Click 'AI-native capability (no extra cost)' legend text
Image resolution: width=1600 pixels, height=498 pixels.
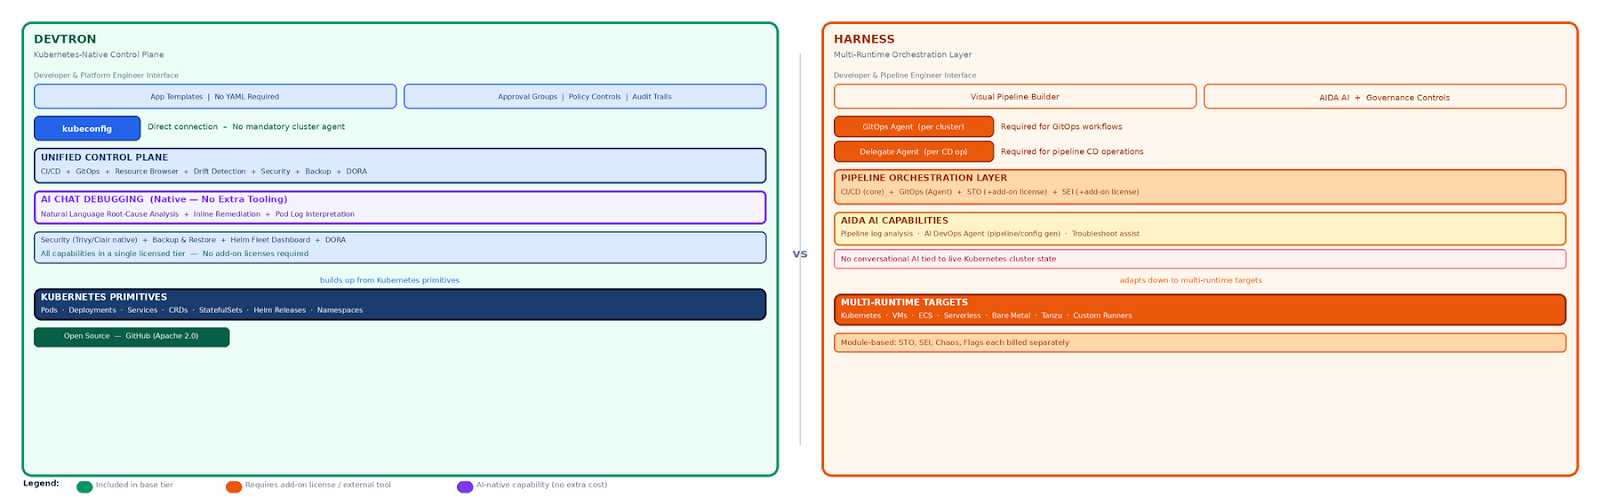(x=542, y=485)
